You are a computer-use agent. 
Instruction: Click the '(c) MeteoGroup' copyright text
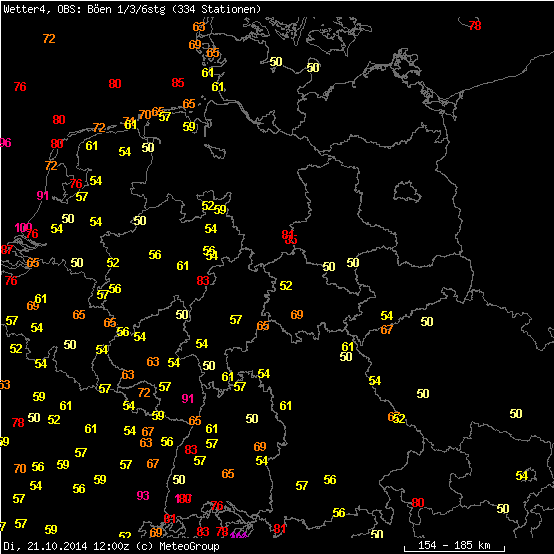pos(177,546)
